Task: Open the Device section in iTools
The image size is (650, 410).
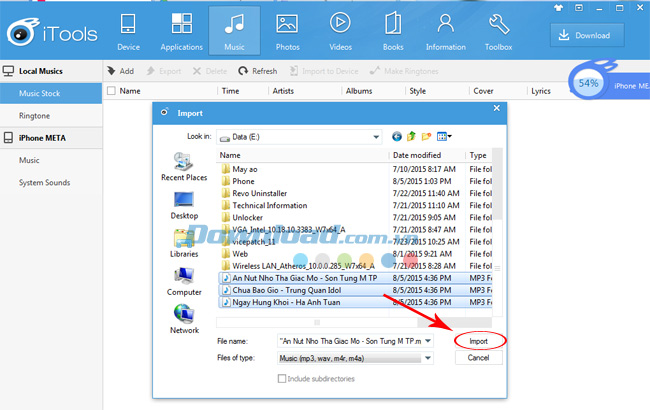Action: 128,30
